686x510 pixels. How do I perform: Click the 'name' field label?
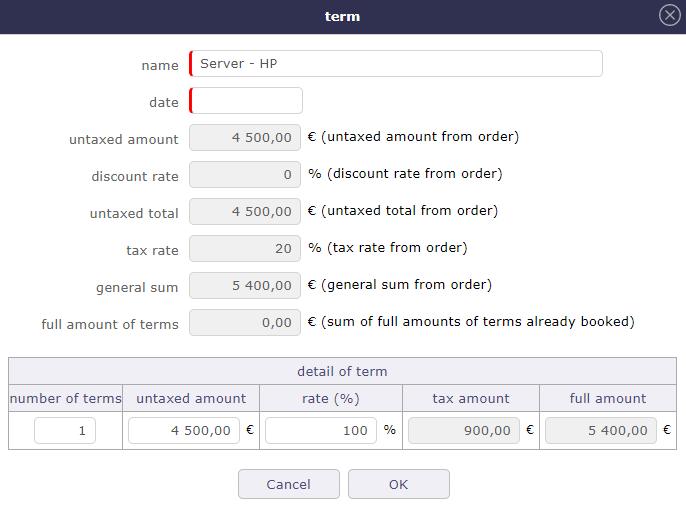pyautogui.click(x=160, y=66)
